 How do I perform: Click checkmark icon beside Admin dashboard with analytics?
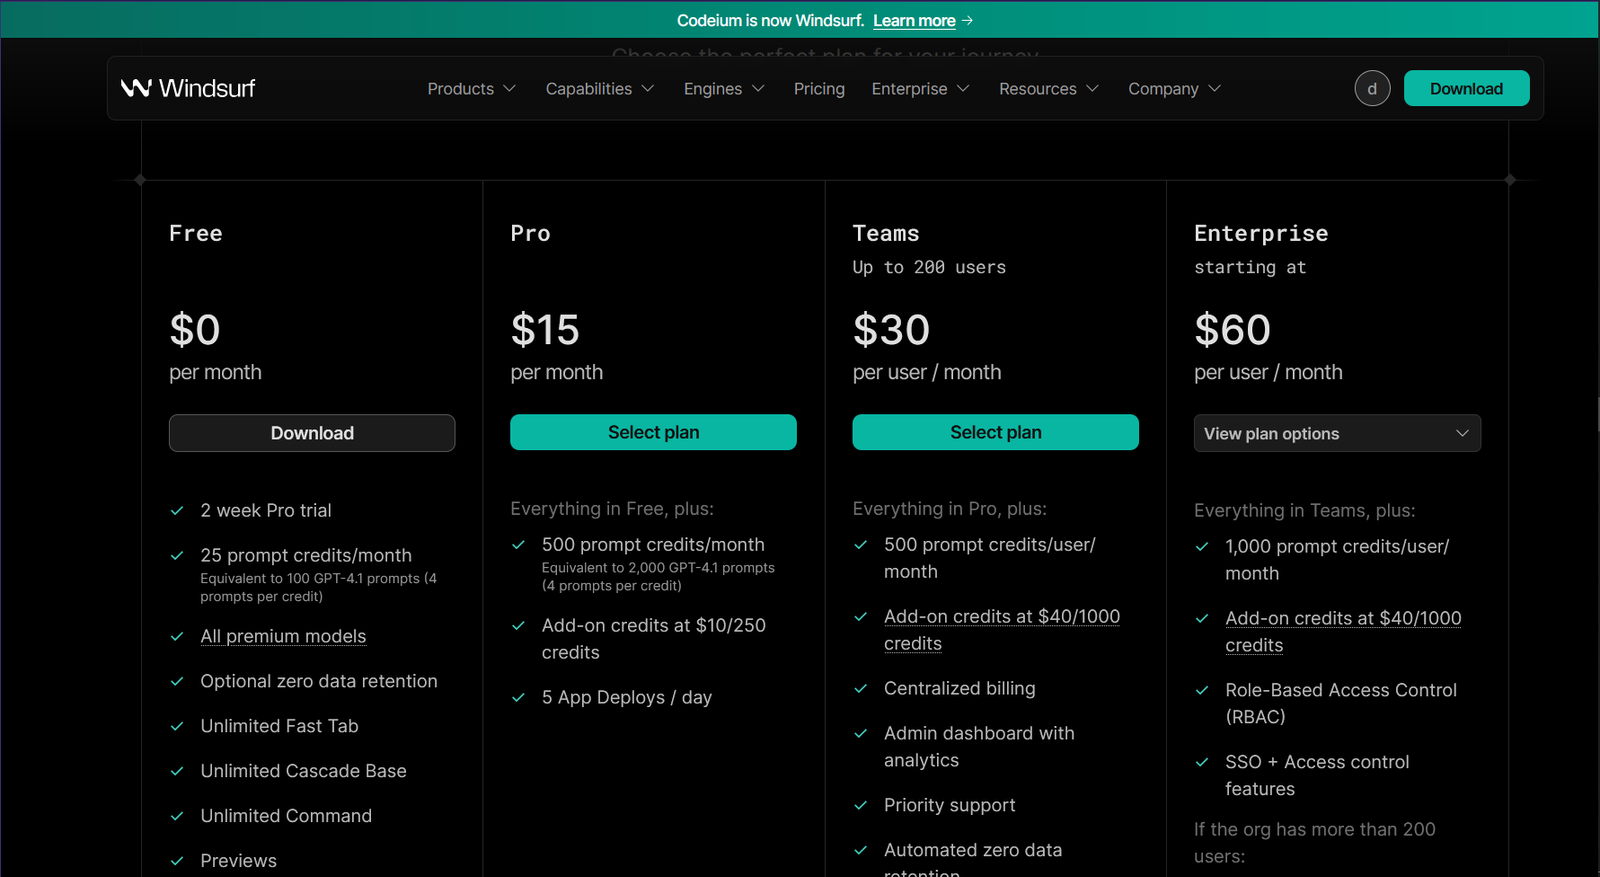point(860,734)
